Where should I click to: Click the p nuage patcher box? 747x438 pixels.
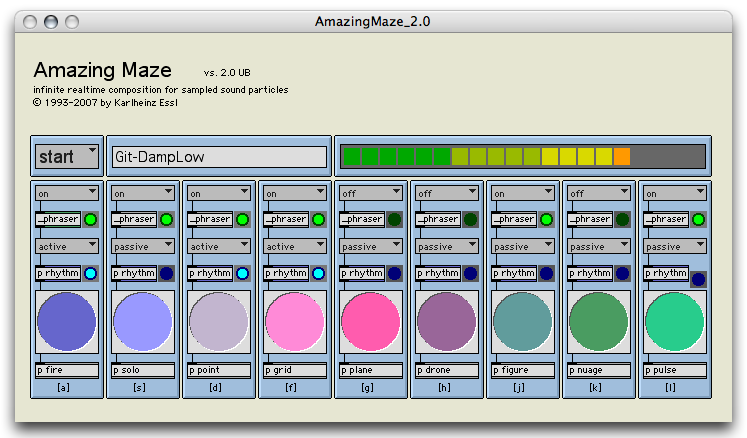pyautogui.click(x=599, y=370)
